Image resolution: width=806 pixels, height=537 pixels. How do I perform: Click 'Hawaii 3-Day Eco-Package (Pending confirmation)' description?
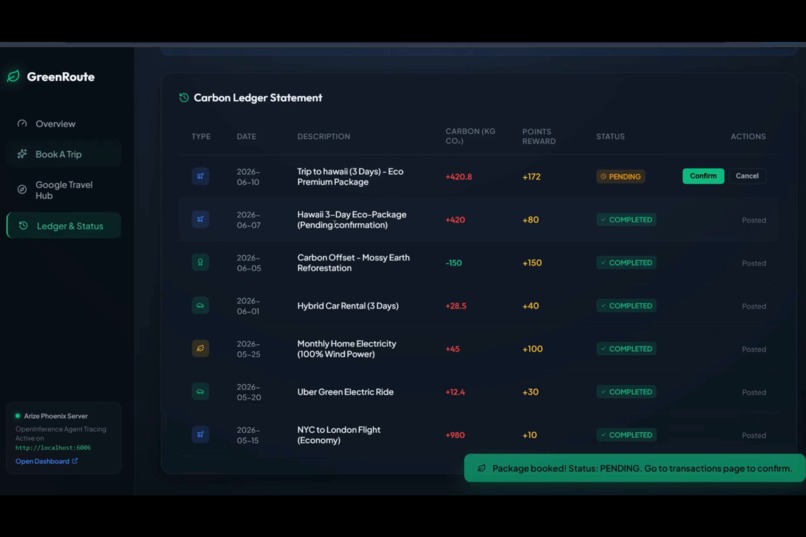tap(352, 219)
